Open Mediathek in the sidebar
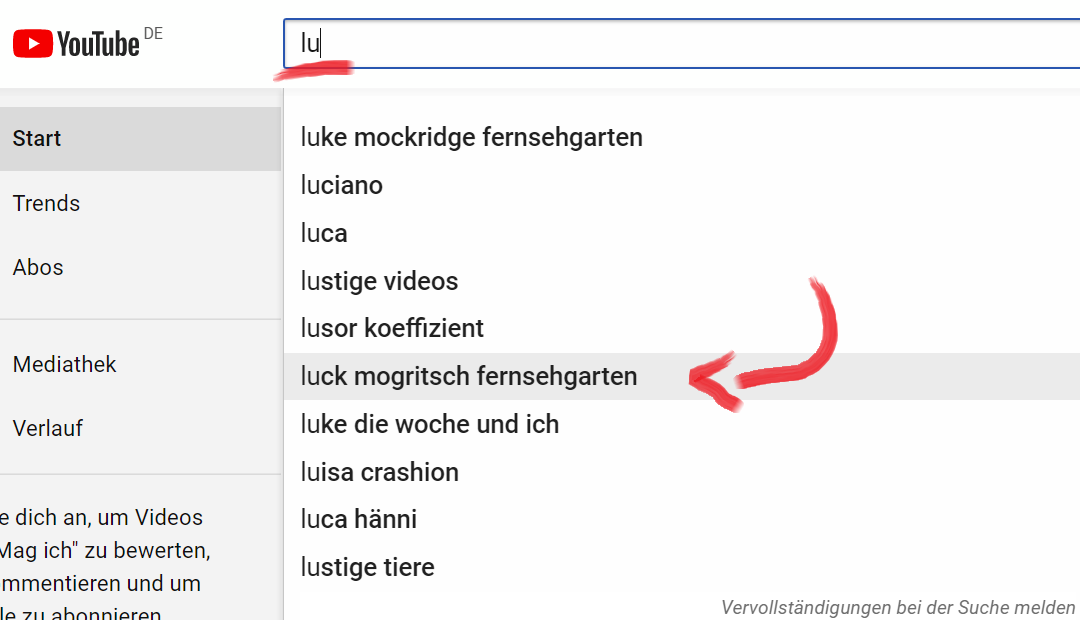This screenshot has width=1080, height=620. [x=64, y=364]
